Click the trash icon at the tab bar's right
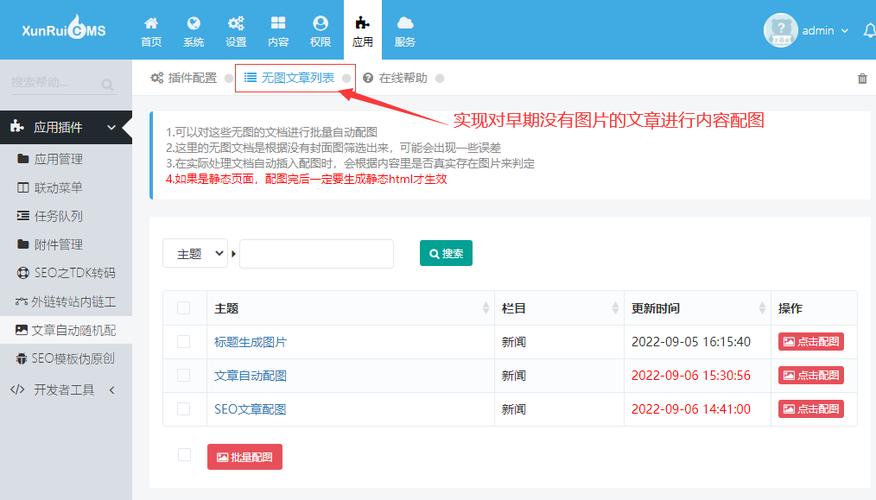 click(862, 79)
